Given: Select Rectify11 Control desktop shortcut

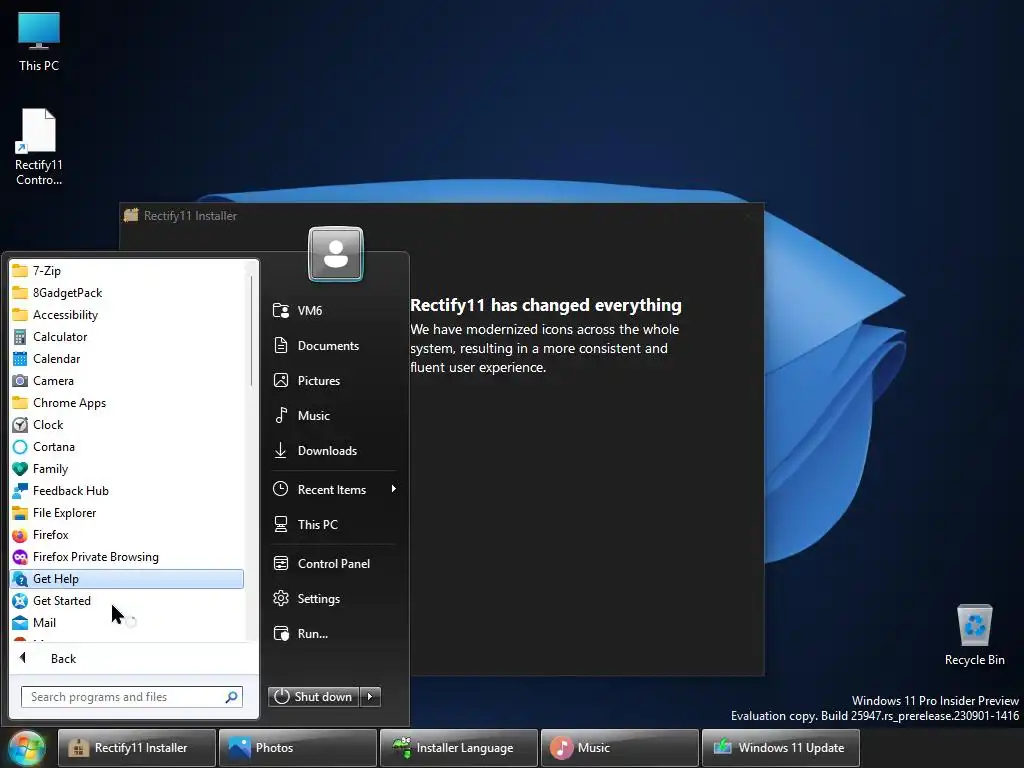Looking at the screenshot, I should [x=39, y=148].
